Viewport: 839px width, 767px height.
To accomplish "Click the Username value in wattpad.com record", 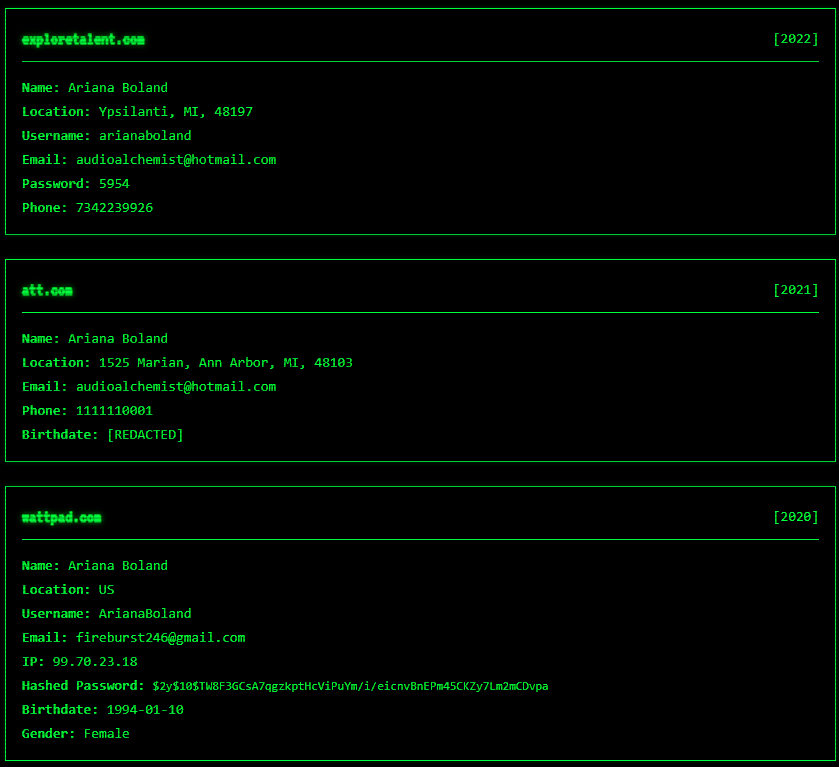I will pyautogui.click(x=145, y=614).
